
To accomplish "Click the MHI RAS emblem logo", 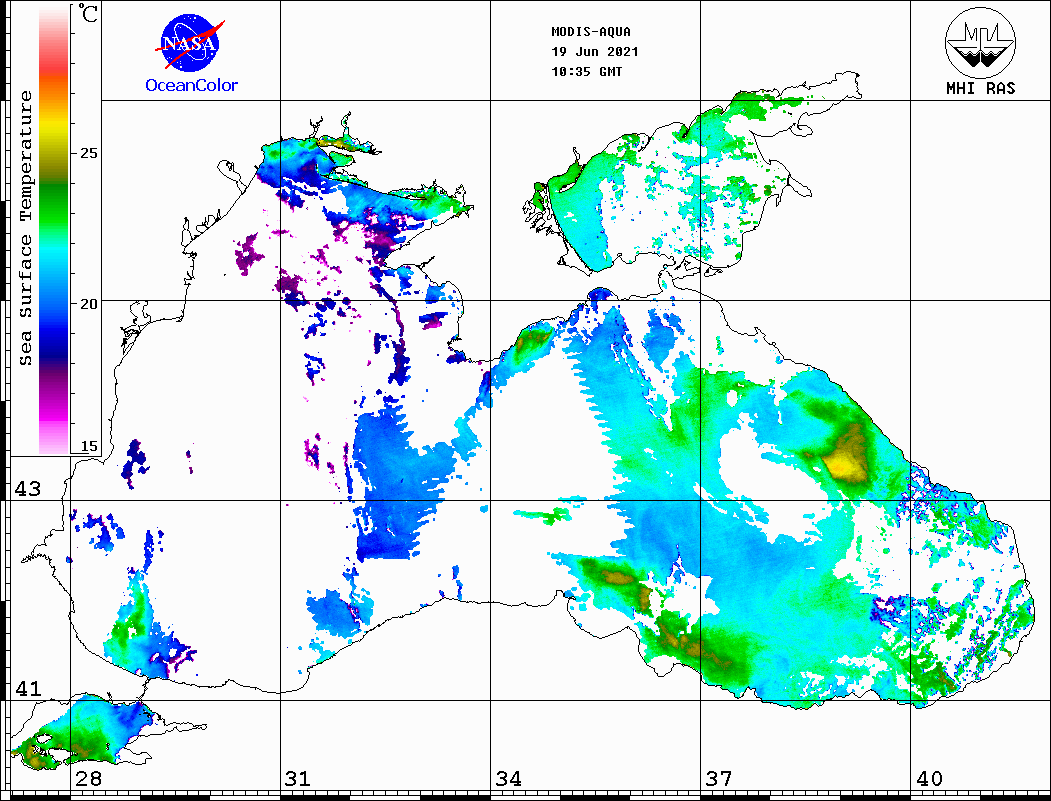I will (980, 41).
